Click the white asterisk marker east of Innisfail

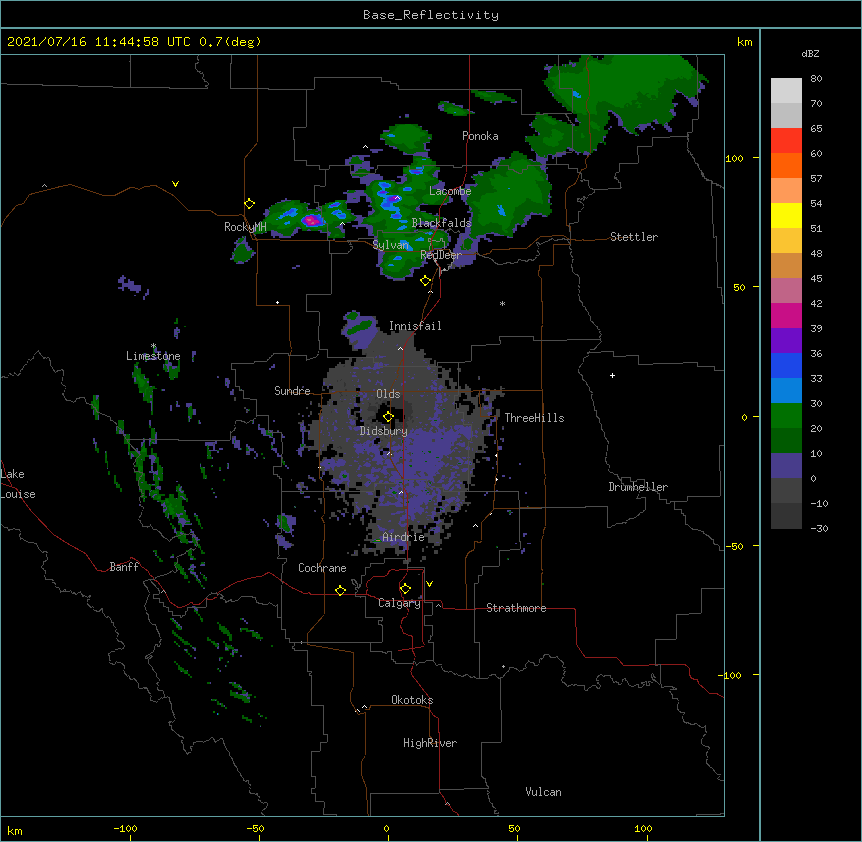click(502, 303)
